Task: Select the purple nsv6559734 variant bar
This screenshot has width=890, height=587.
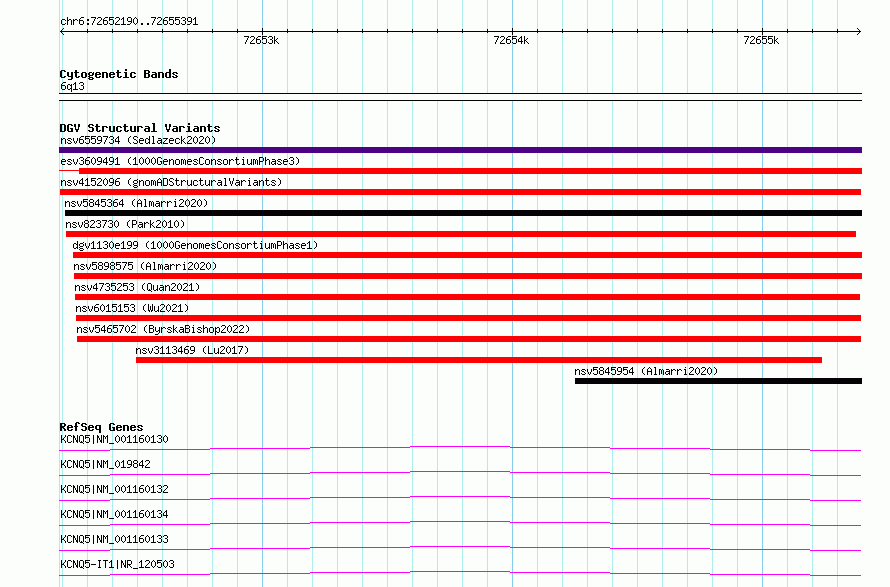Action: (460, 150)
